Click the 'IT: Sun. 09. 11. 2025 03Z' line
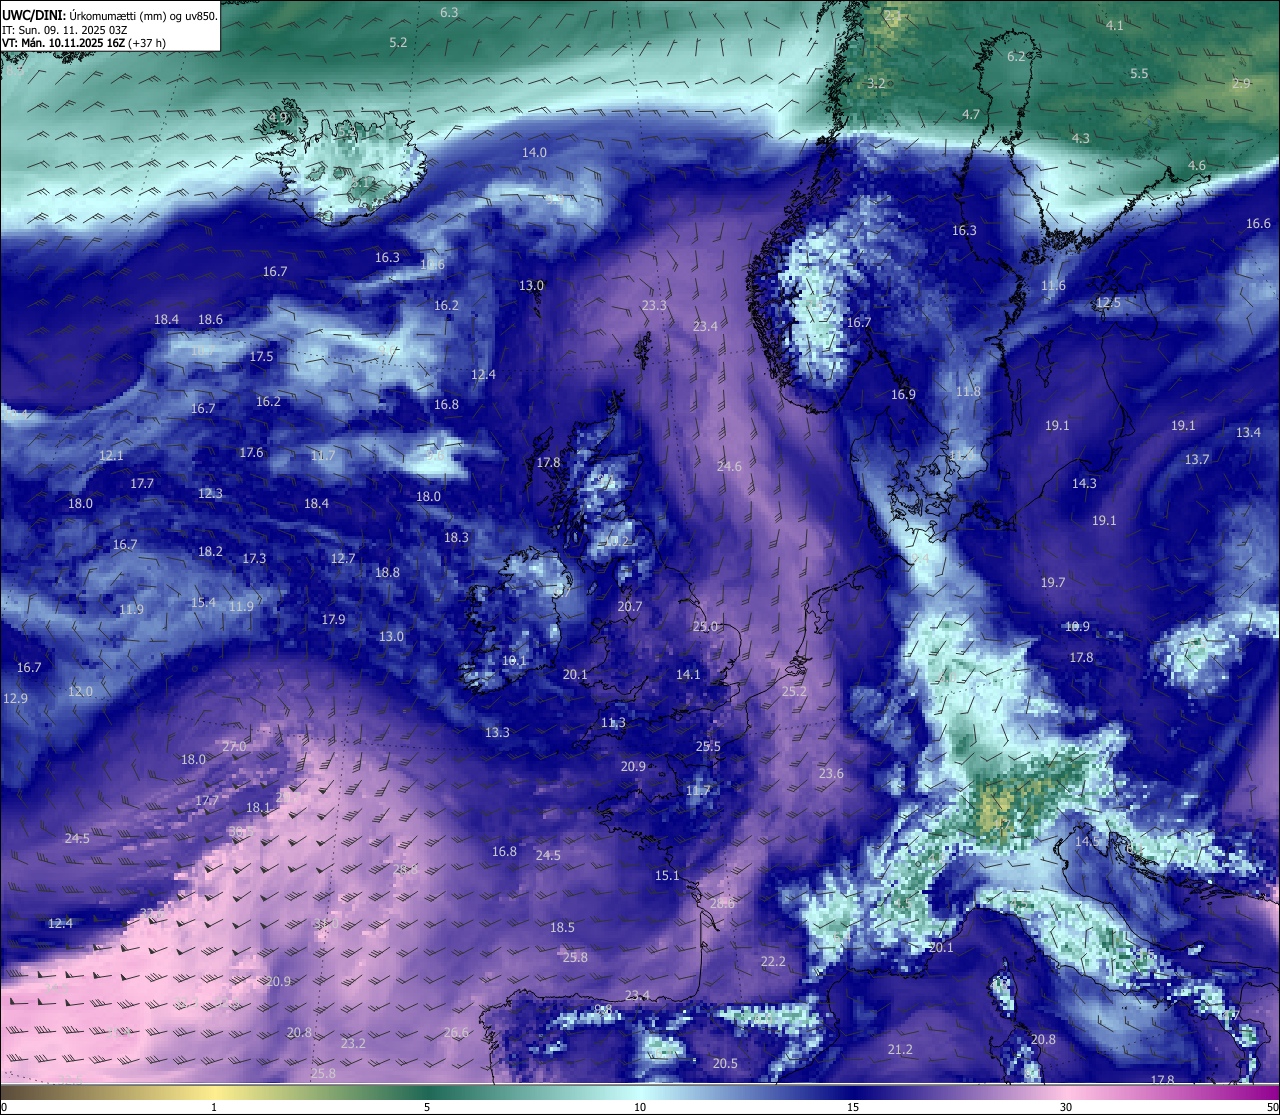This screenshot has height=1115, width=1280. point(67,30)
